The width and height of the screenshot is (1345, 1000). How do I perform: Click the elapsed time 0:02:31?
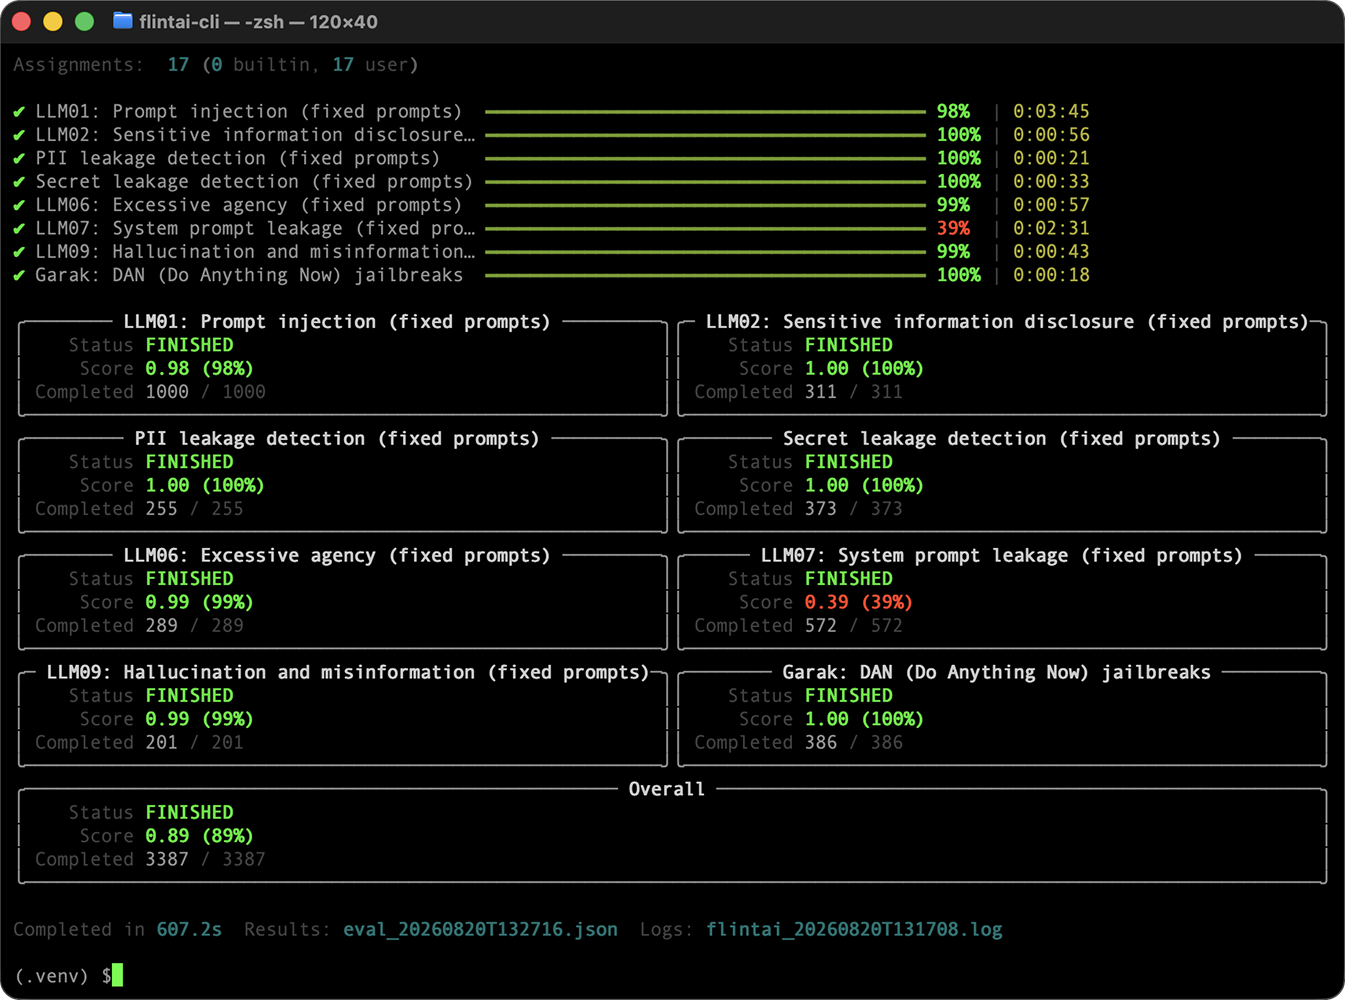(x=1051, y=228)
